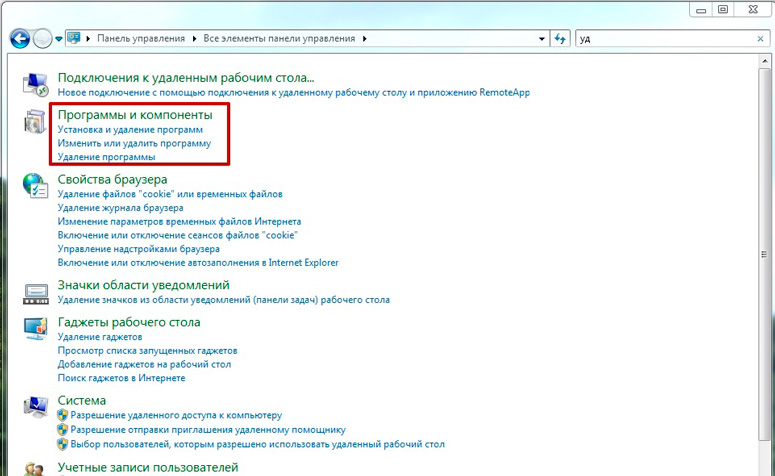Focus the search box containing 'уд'

point(665,39)
